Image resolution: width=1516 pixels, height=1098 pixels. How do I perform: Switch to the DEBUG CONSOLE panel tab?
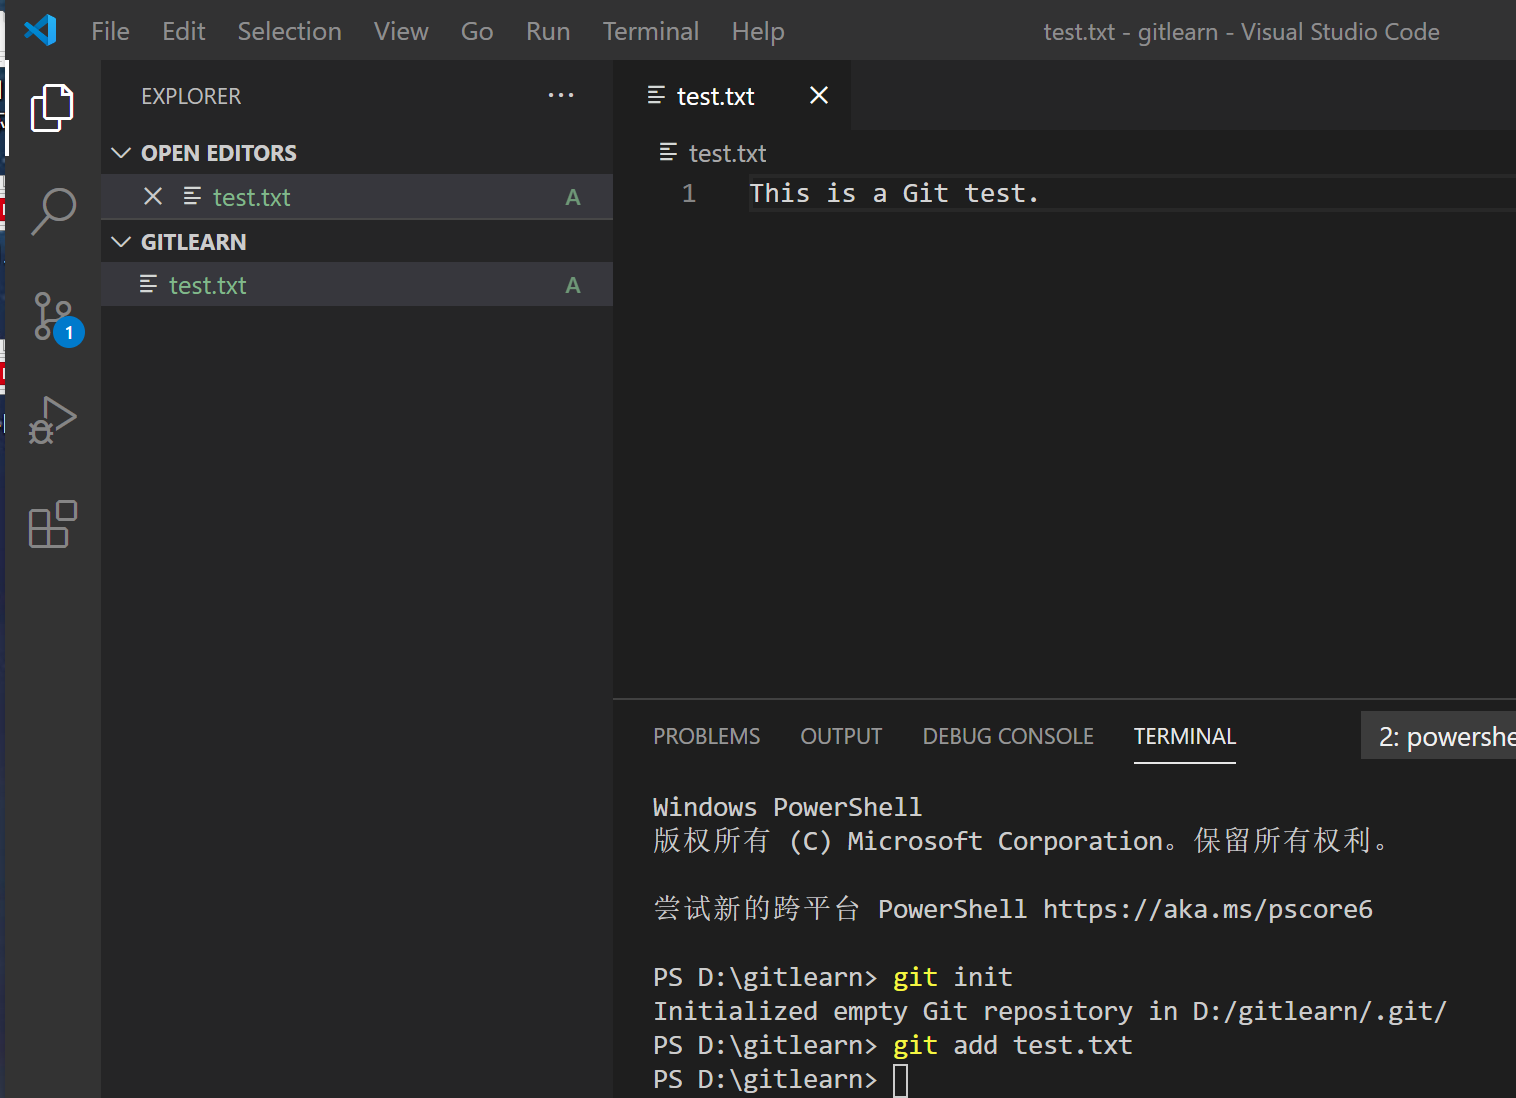tap(1008, 737)
